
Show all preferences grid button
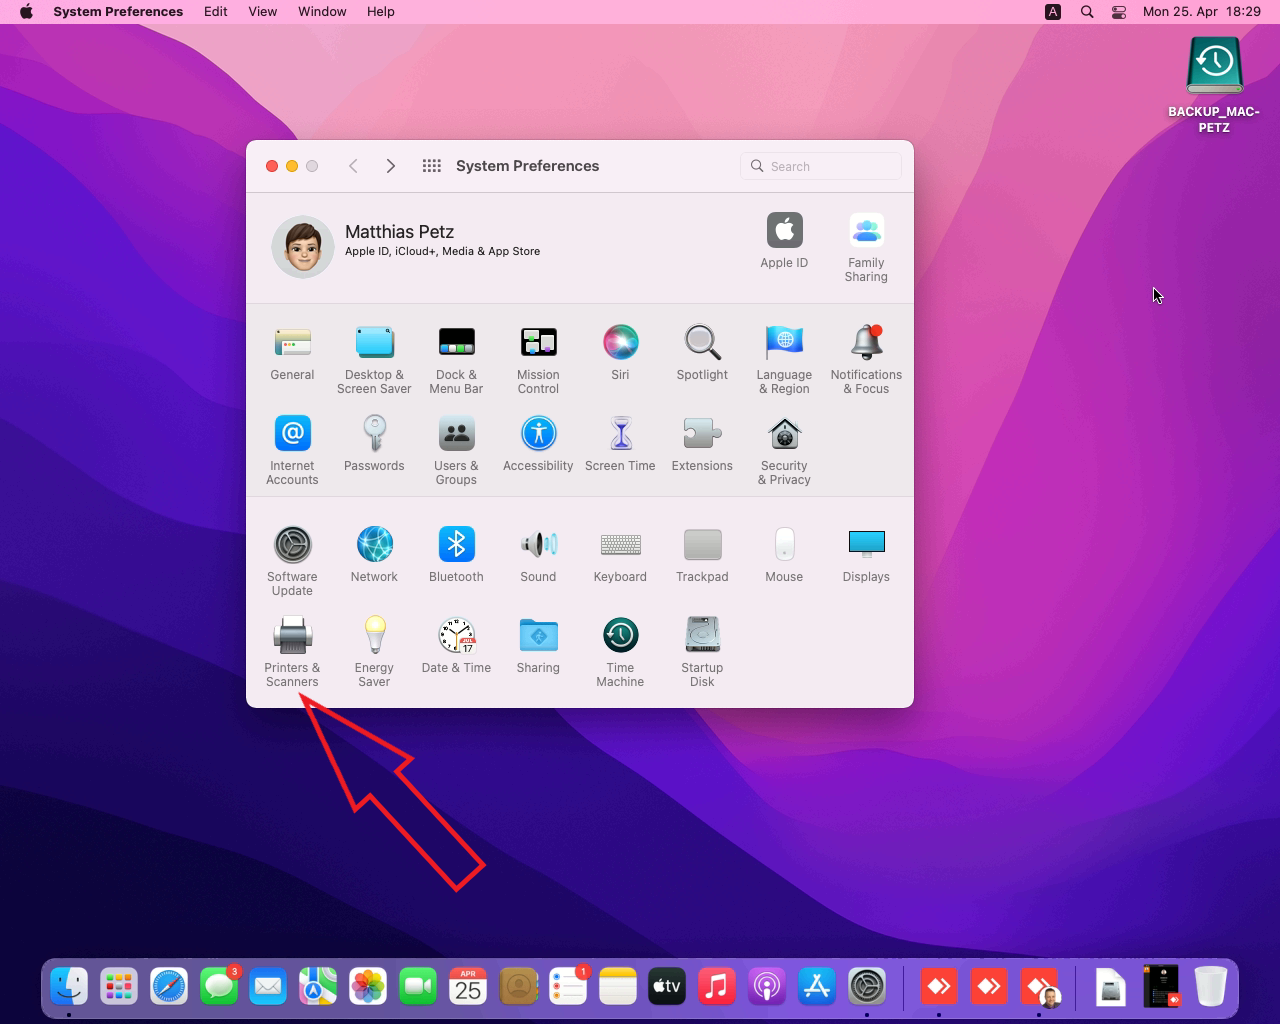[432, 166]
